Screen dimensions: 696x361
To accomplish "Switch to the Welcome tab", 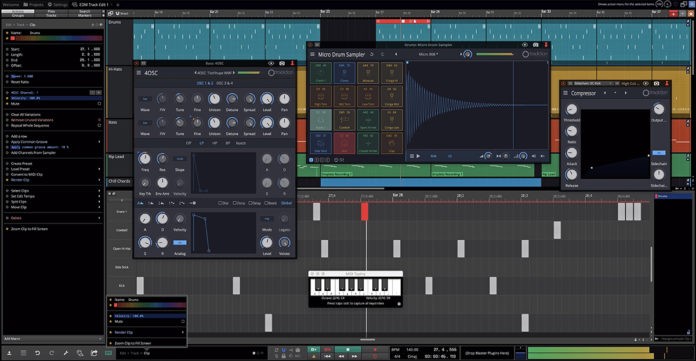I will pyautogui.click(x=10, y=4).
